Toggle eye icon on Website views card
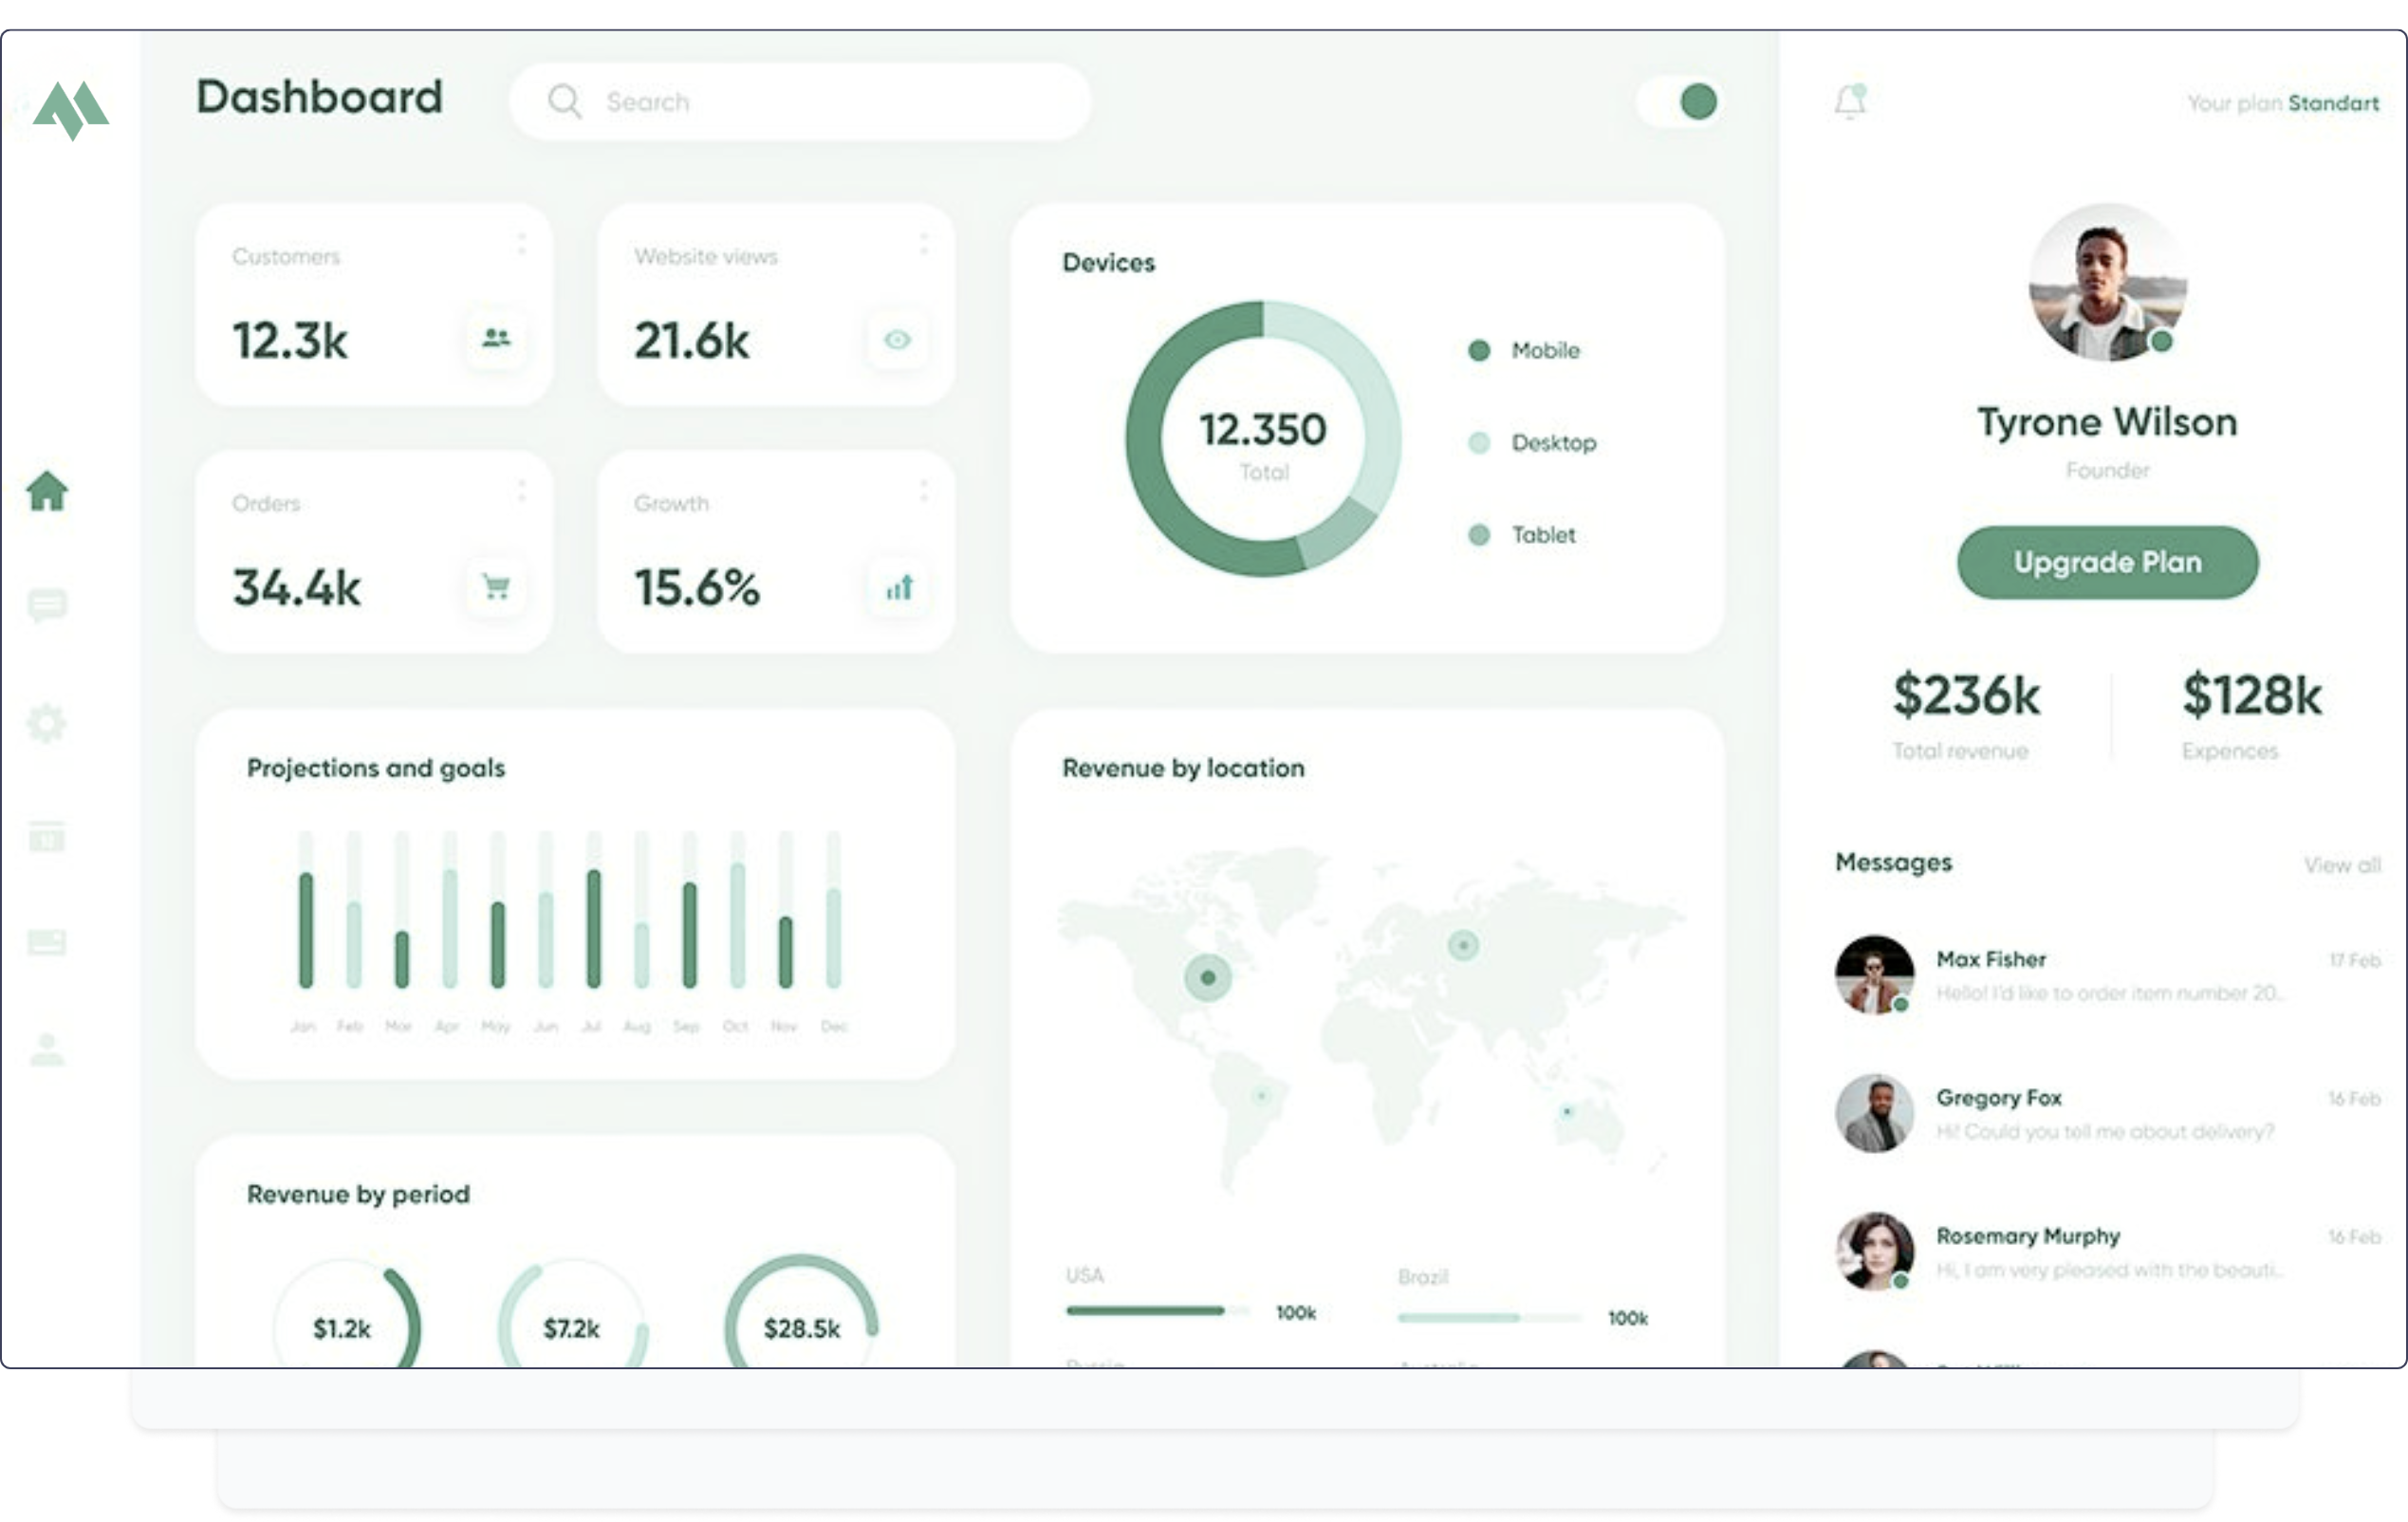Viewport: 2408px width, 1522px height. 897,340
